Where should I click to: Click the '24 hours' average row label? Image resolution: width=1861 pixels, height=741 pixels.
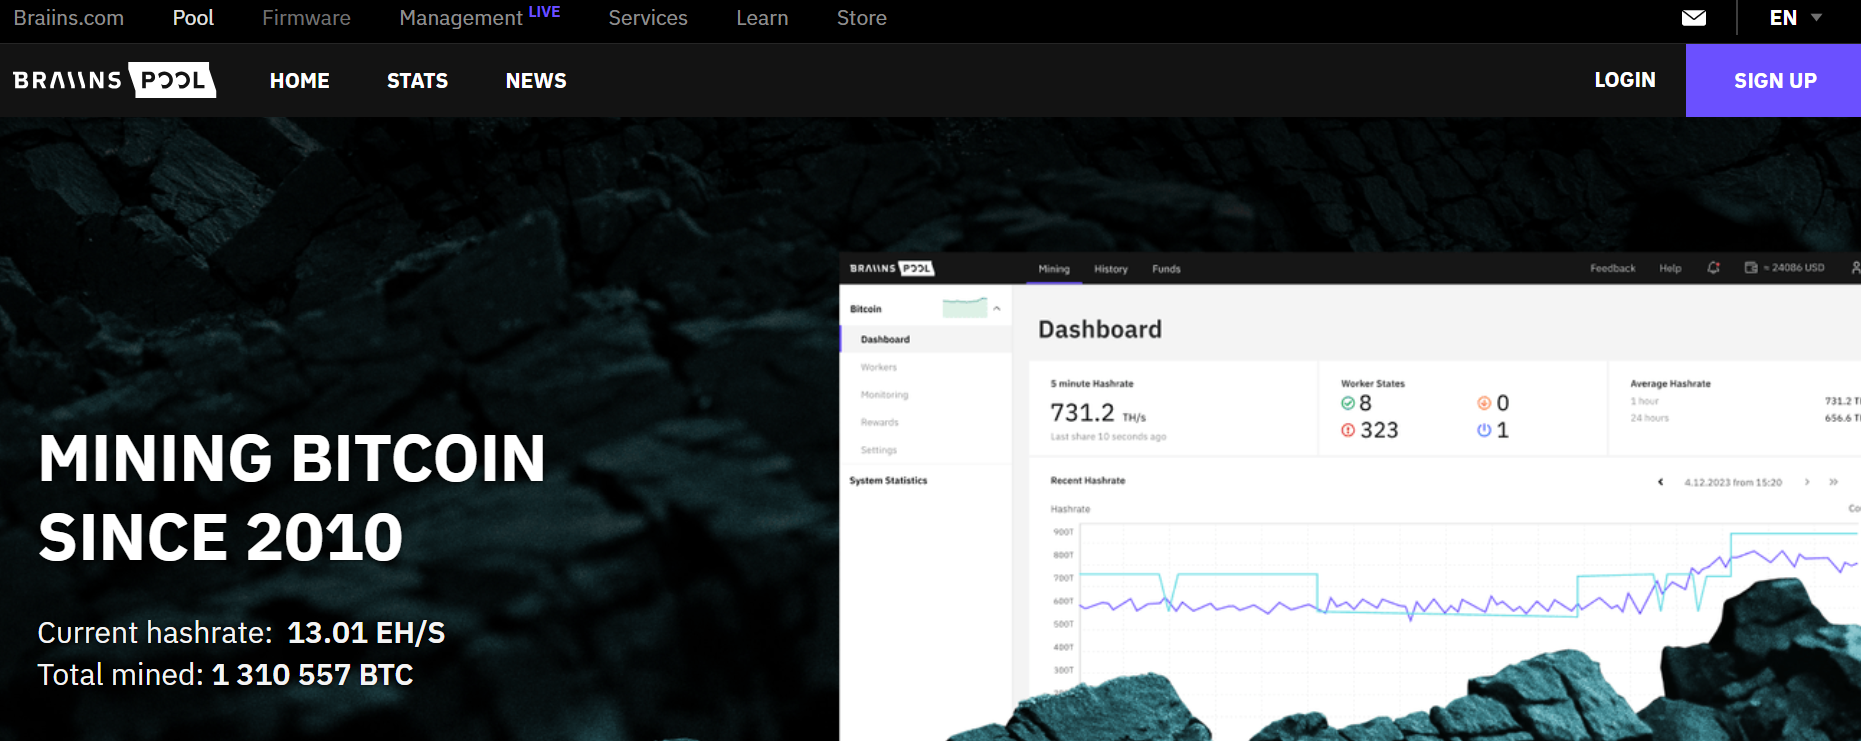[x=1649, y=418]
